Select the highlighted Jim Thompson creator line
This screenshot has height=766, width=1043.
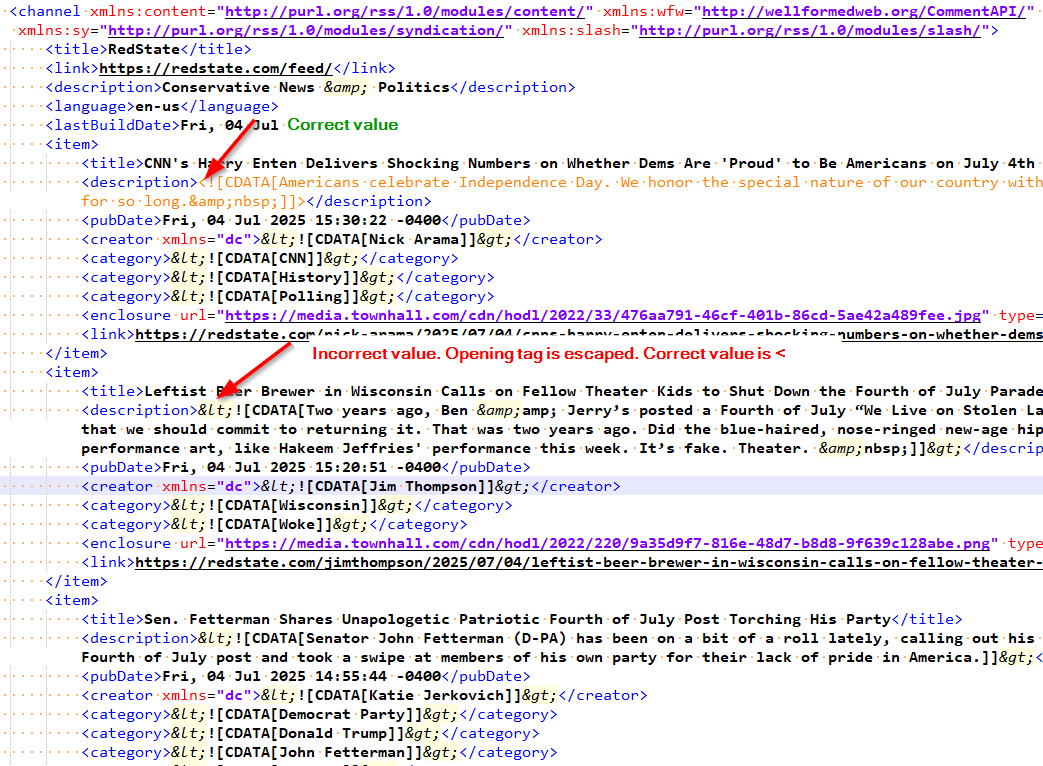350,487
